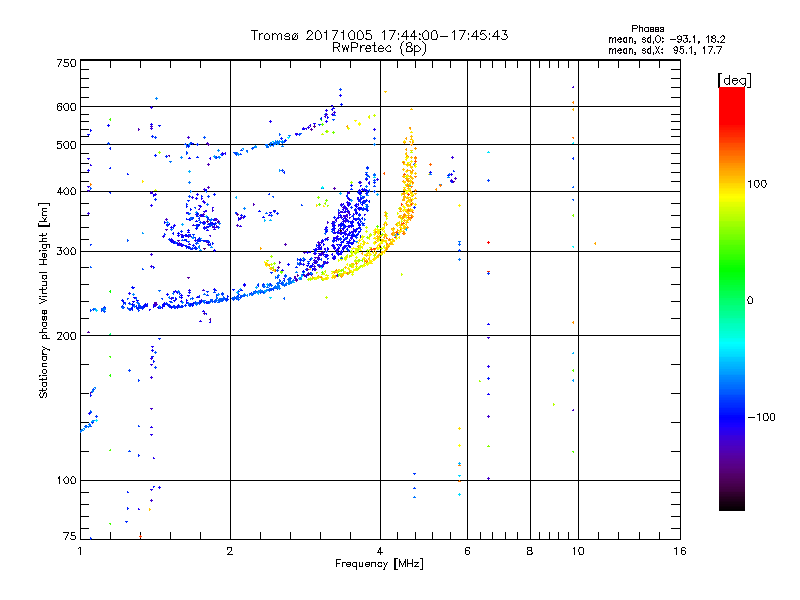Click the 'Stationary phase Virtual Height [km]' axis title
The width and height of the screenshot is (800, 600).
[x=44, y=300]
